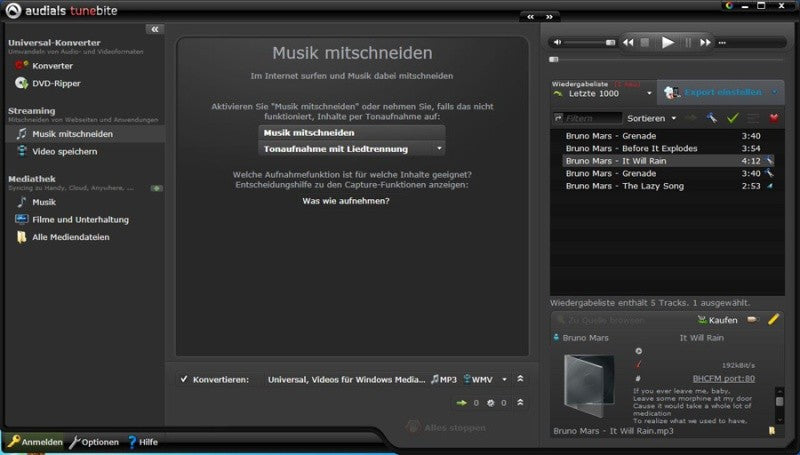This screenshot has height=455, width=800.
Task: Open the Sortieren dropdown
Action: [652, 118]
